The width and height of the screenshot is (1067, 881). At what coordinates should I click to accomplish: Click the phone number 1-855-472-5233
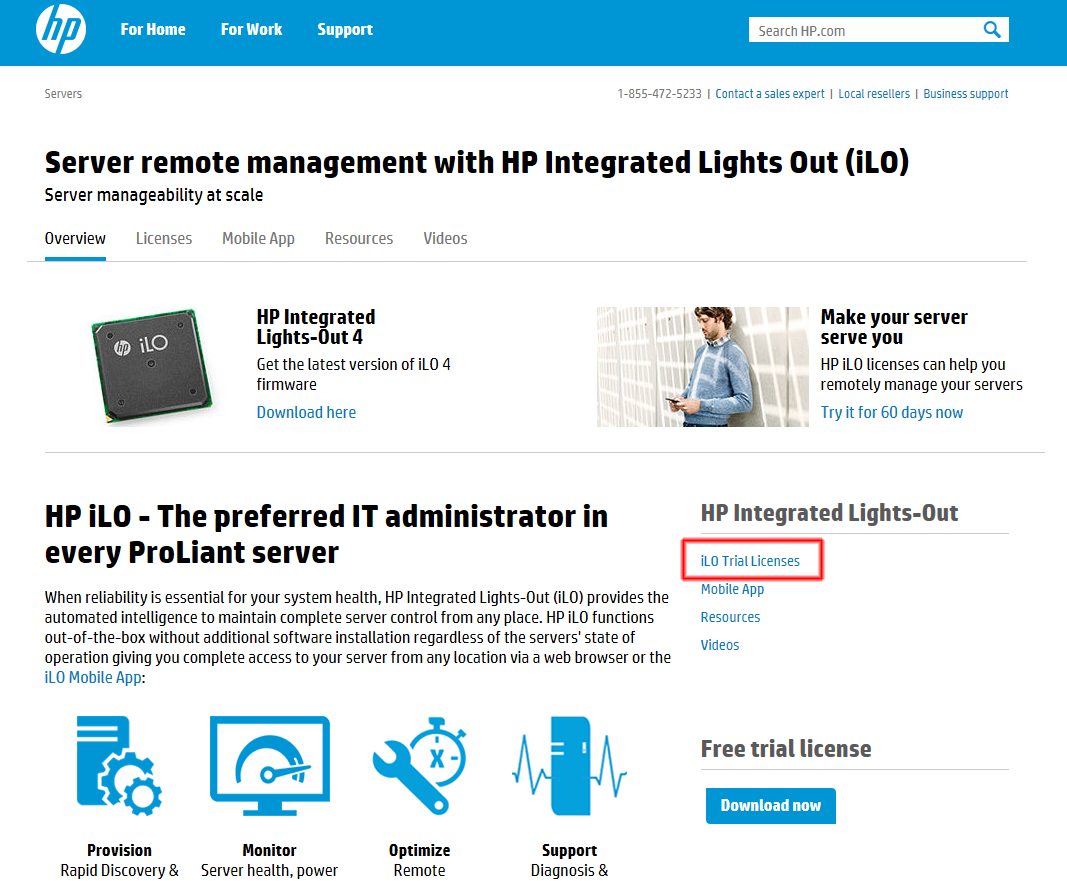coord(659,94)
